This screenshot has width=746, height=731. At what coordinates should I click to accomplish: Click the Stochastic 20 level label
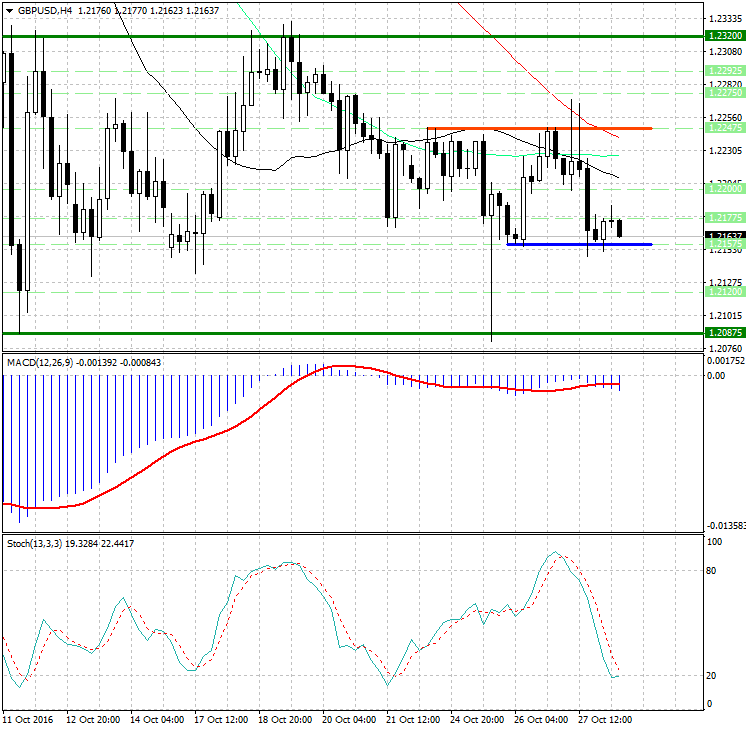point(712,676)
